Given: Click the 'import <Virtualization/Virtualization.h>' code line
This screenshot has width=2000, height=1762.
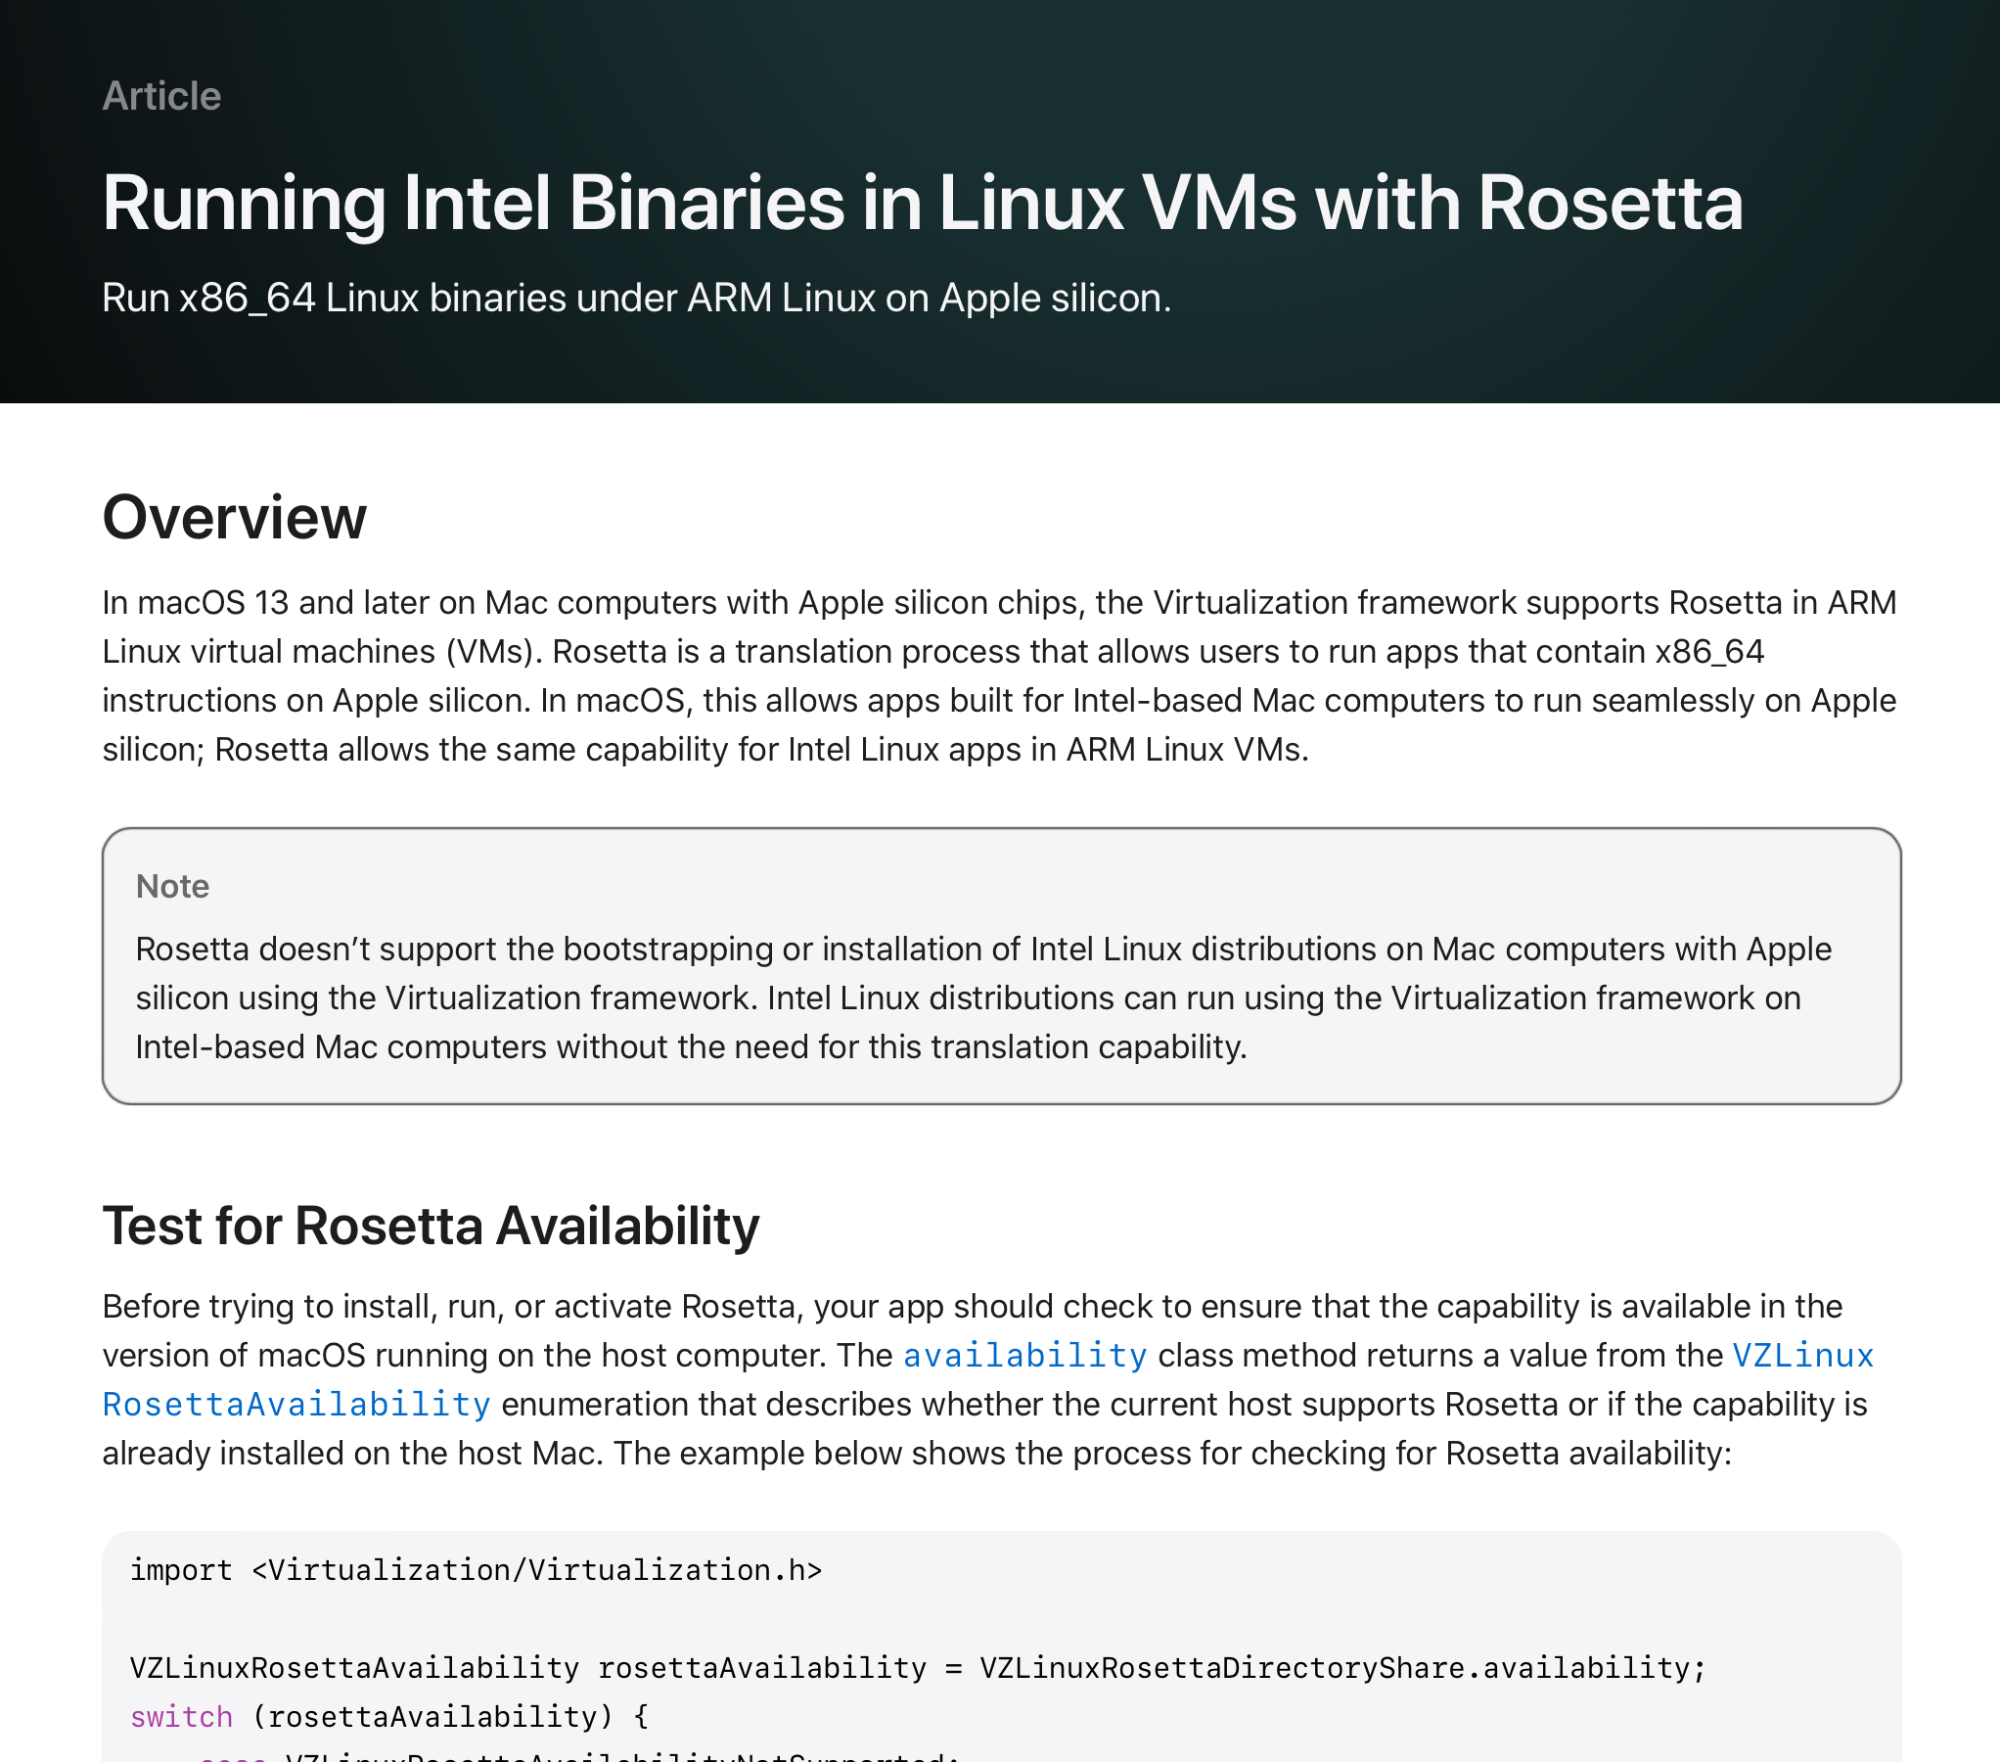Looking at the screenshot, I should [476, 1570].
